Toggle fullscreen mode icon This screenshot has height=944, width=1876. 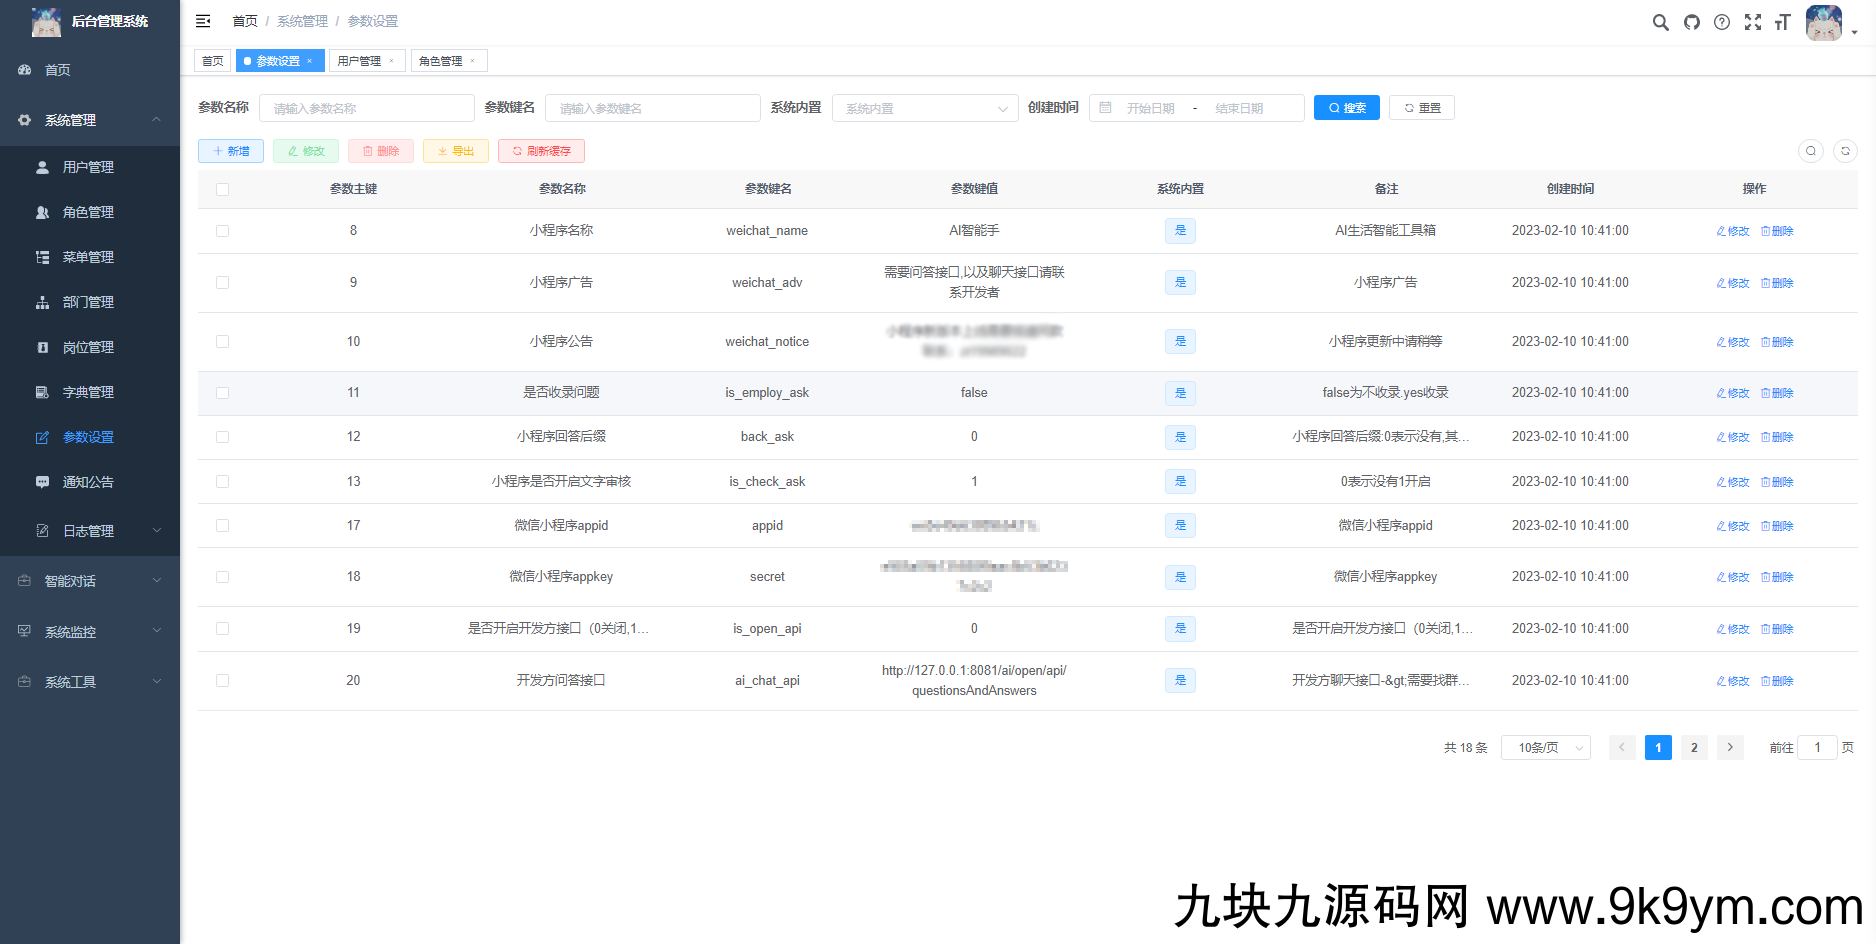click(x=1753, y=22)
